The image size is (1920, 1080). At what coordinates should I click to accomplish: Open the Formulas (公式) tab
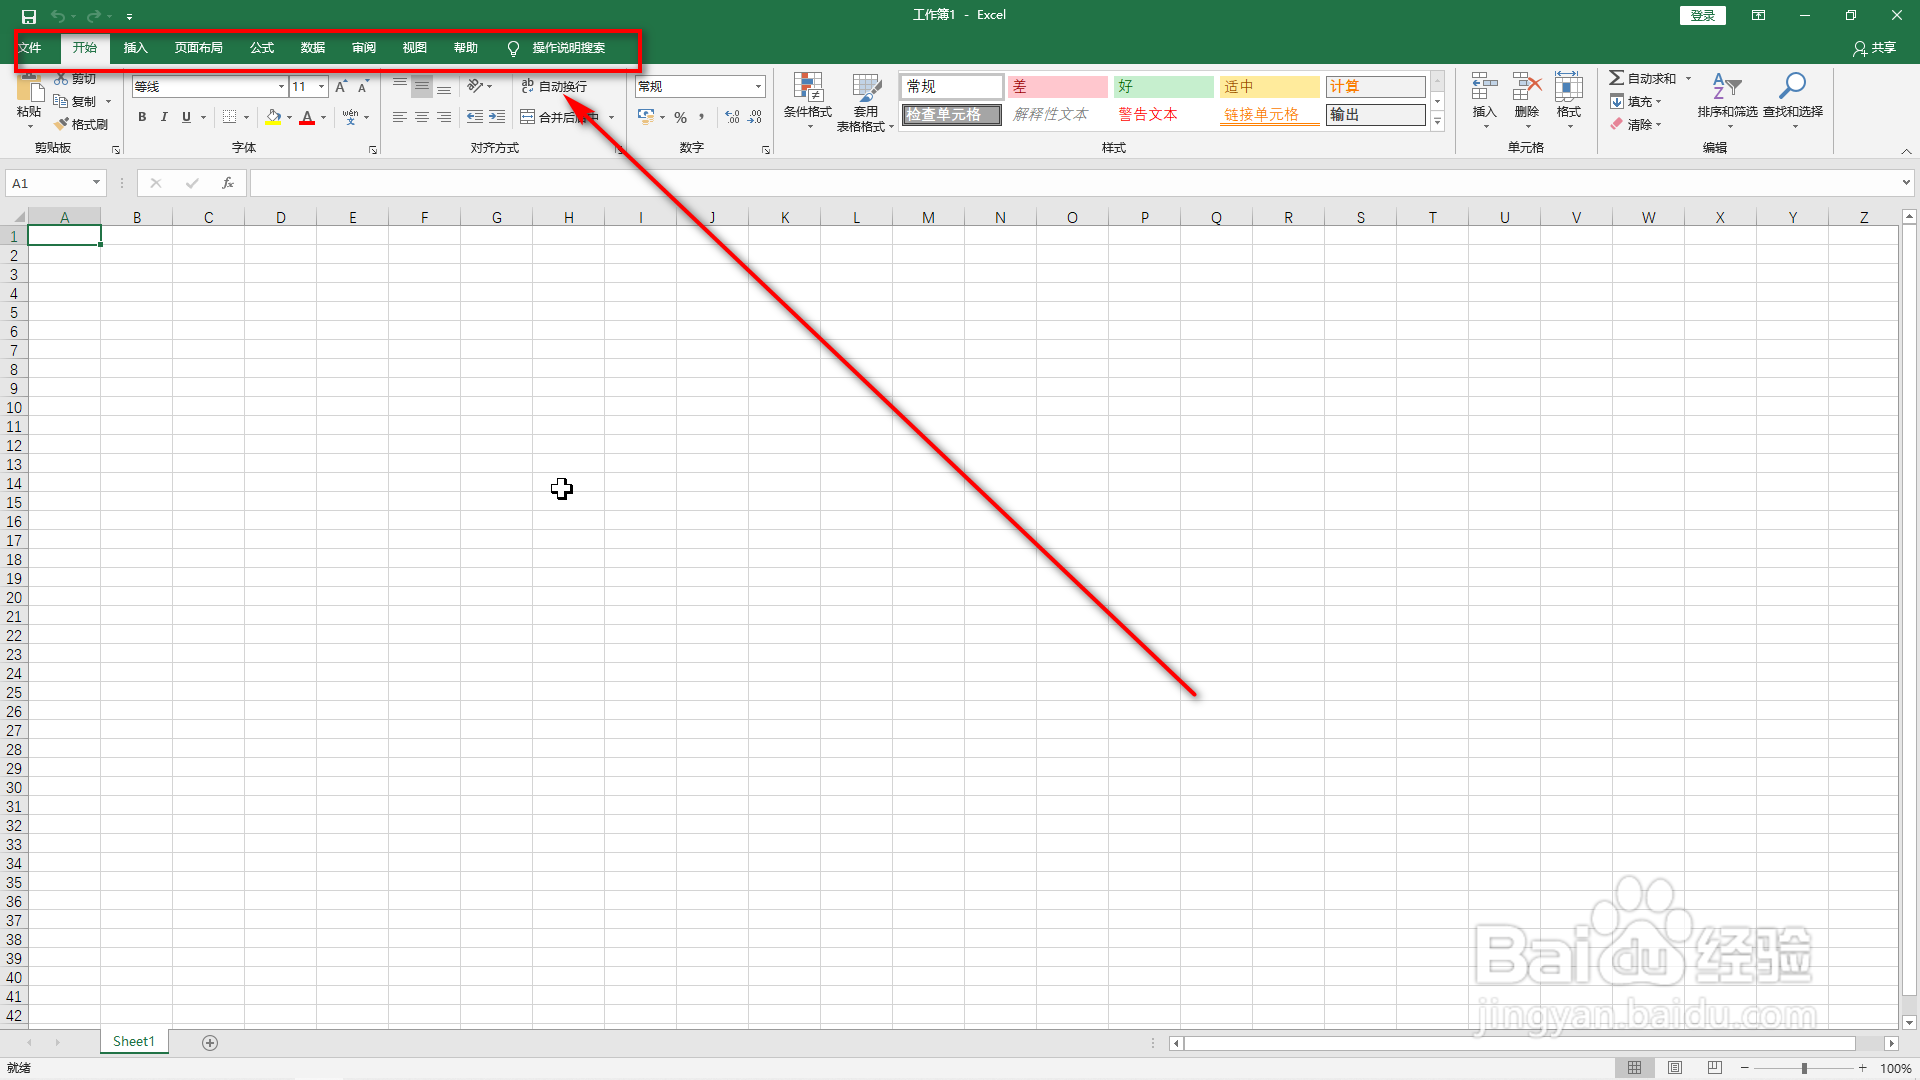pos(262,48)
